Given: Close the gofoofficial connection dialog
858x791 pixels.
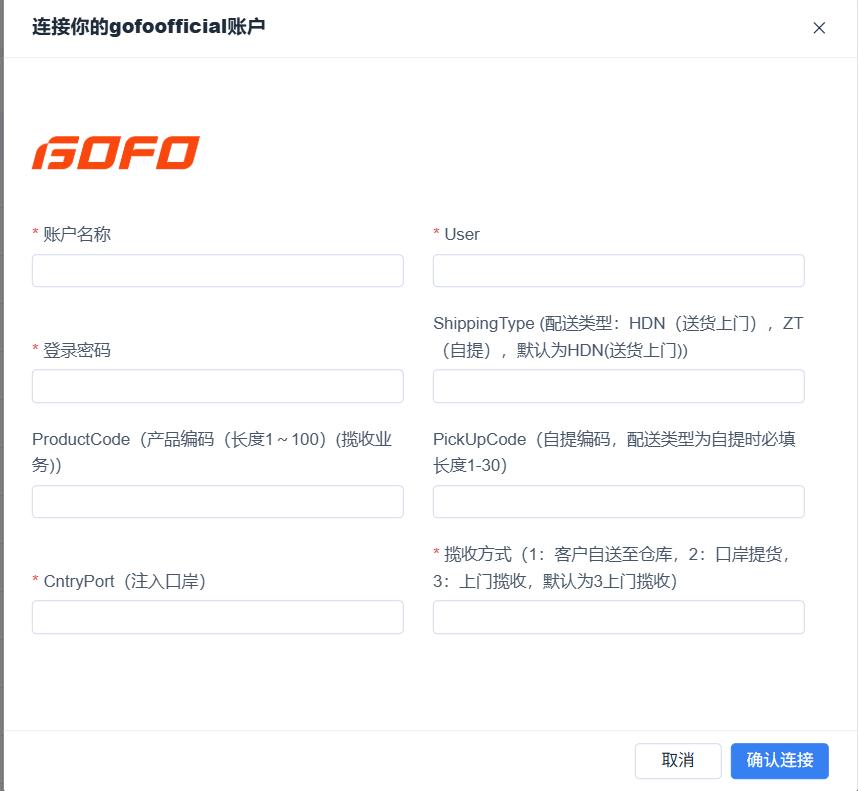Looking at the screenshot, I should pyautogui.click(x=819, y=28).
